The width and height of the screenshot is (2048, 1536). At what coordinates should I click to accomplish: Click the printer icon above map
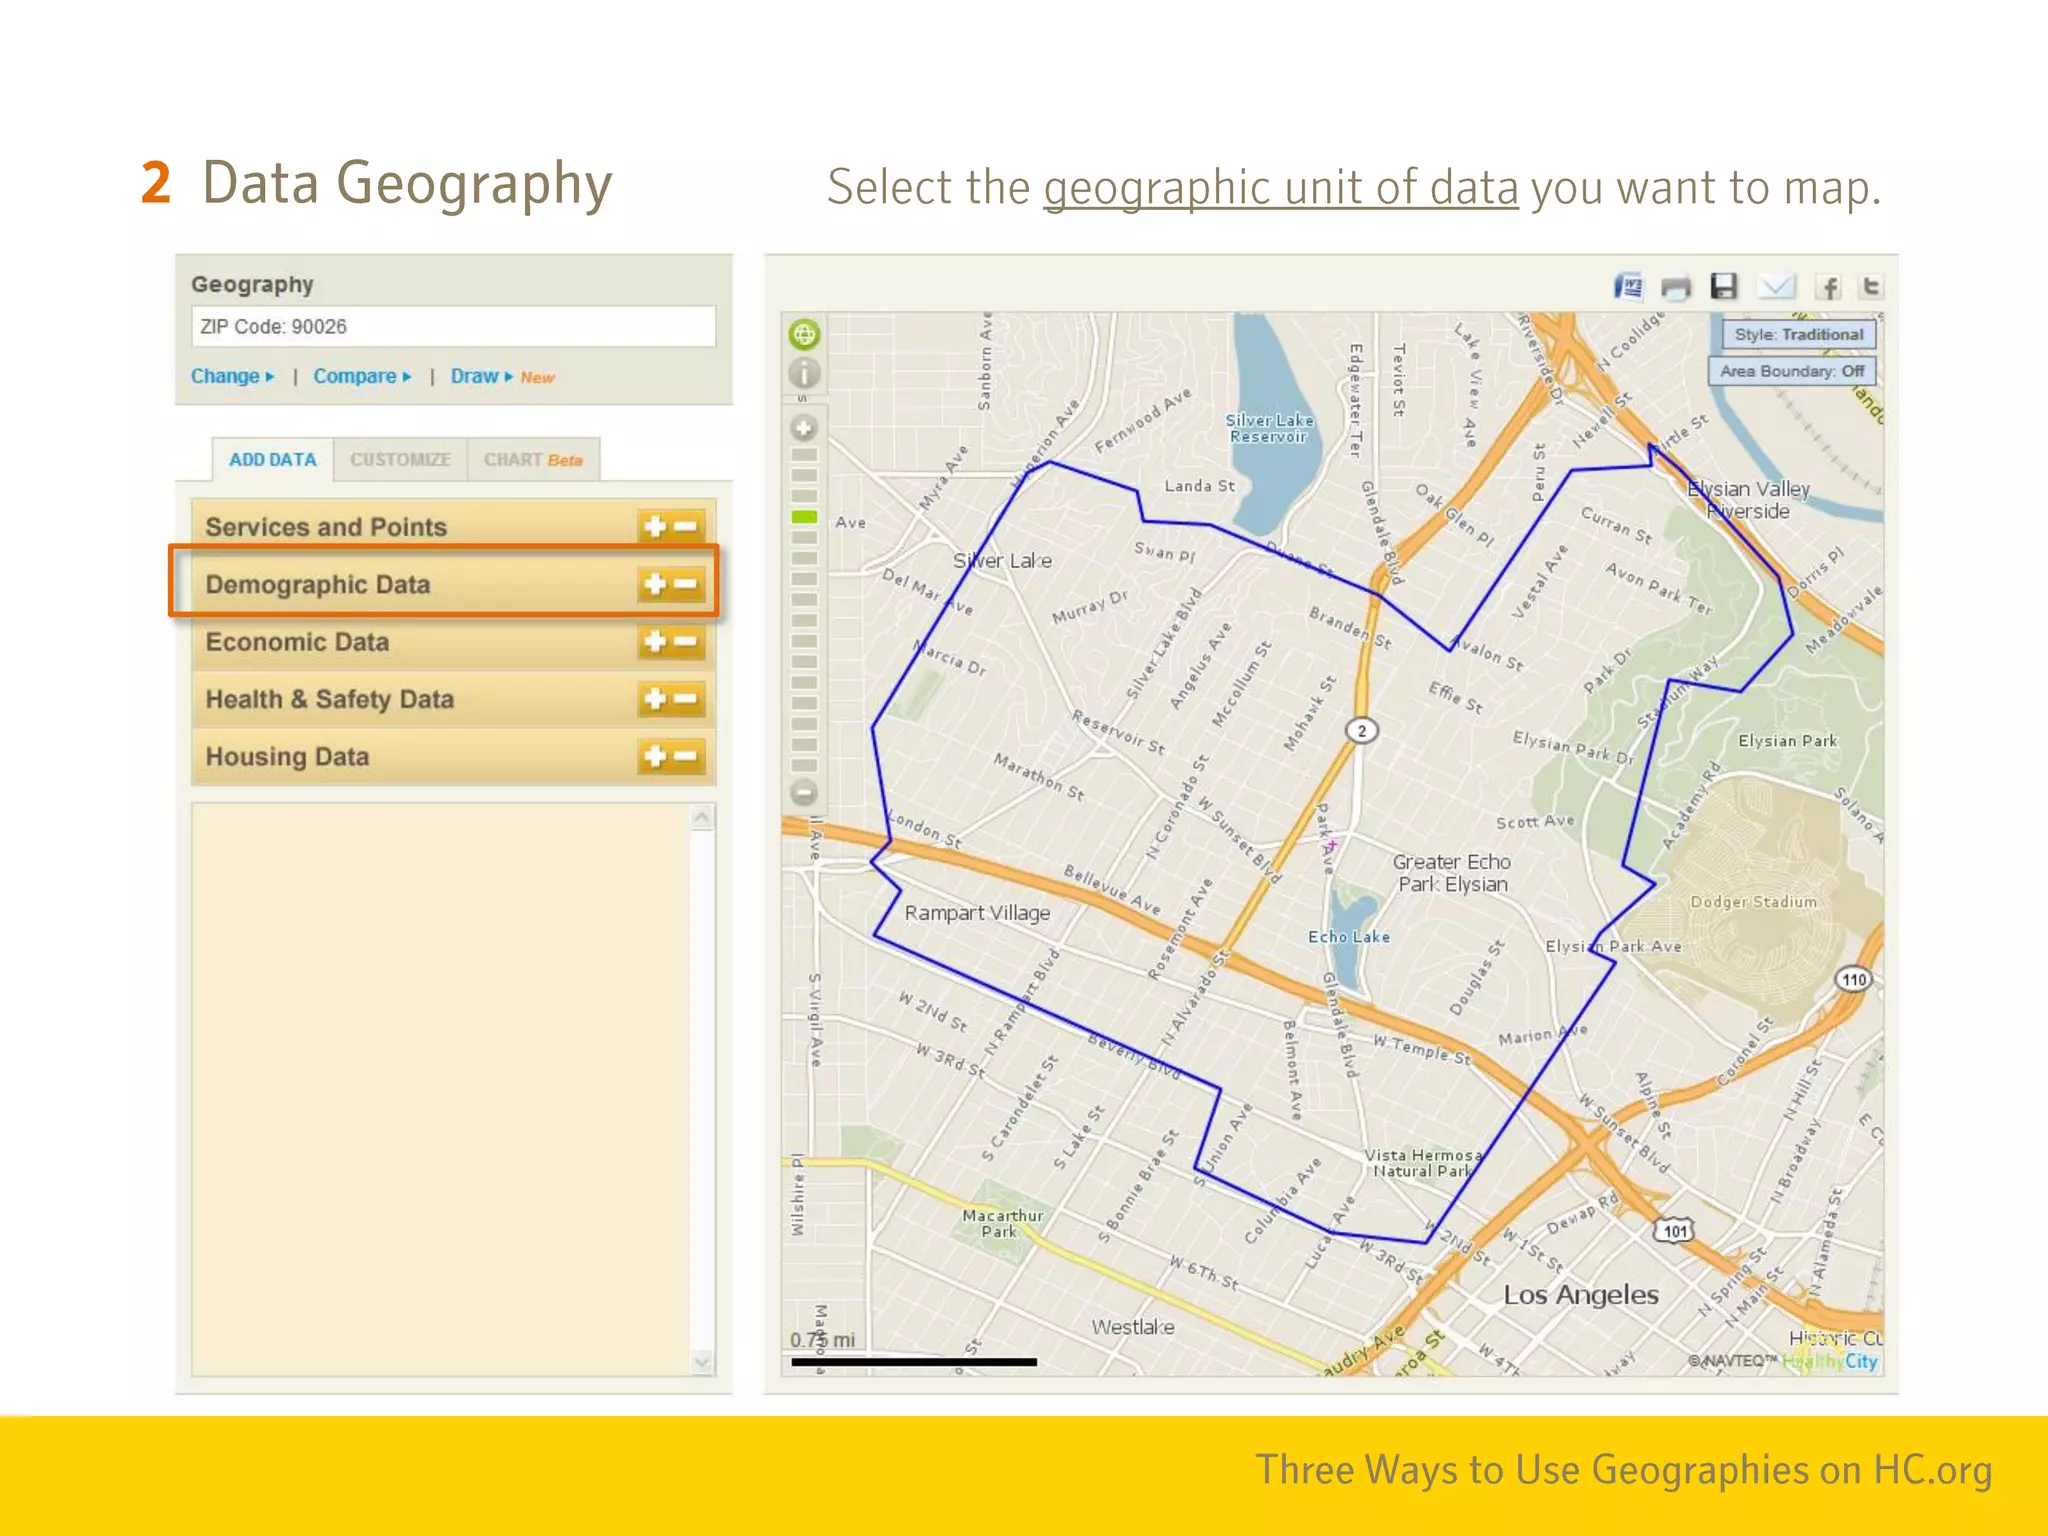point(1675,288)
